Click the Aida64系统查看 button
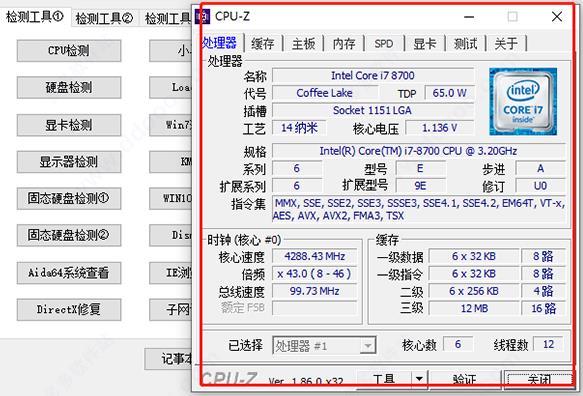 (69, 273)
